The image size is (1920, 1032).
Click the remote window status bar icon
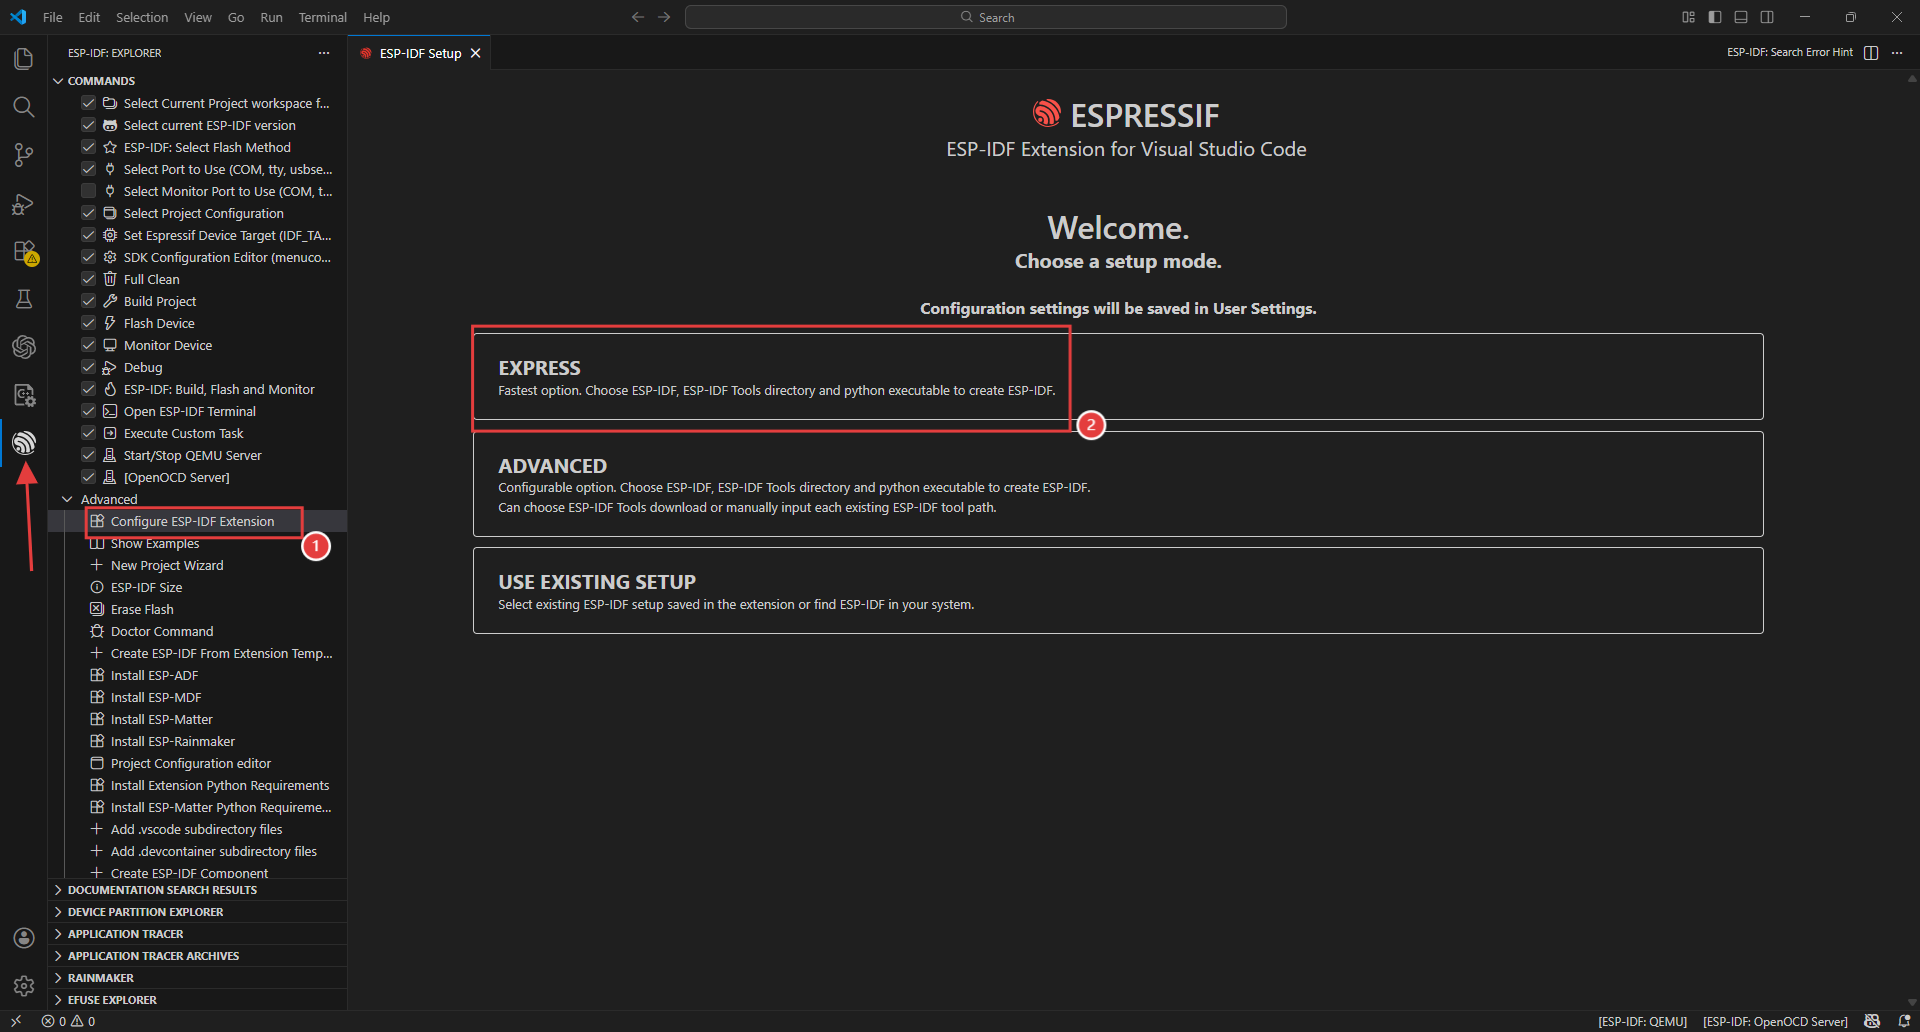pos(16,1021)
